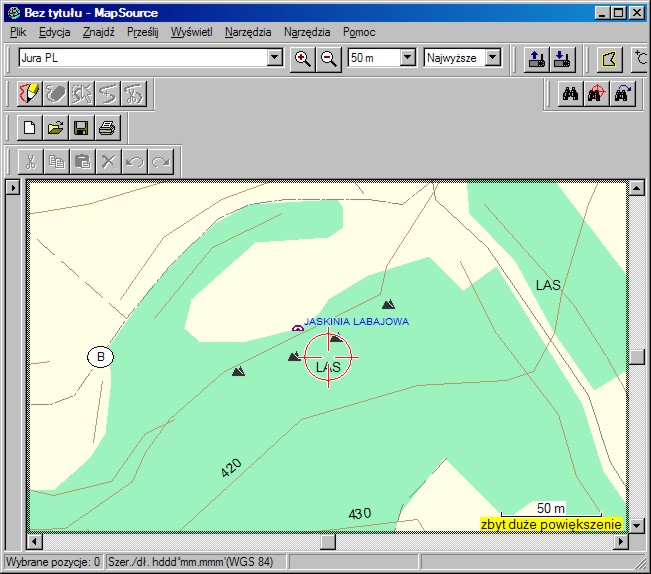Expand the Jura PL map product dropdown

[275, 58]
